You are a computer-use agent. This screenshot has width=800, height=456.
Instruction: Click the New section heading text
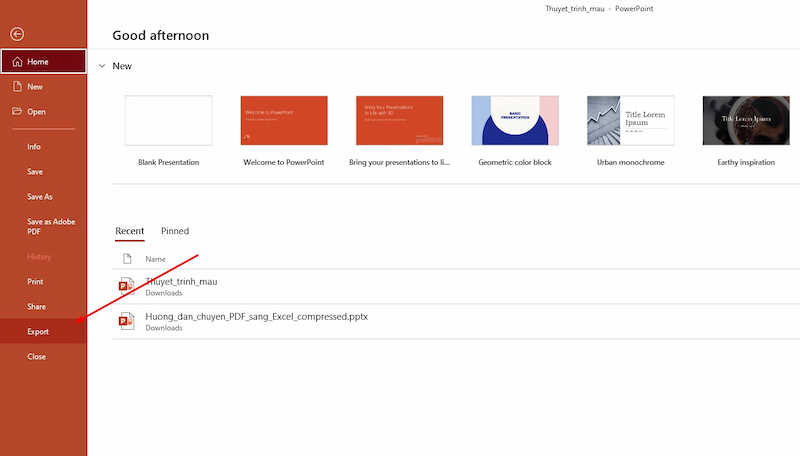[x=122, y=66]
